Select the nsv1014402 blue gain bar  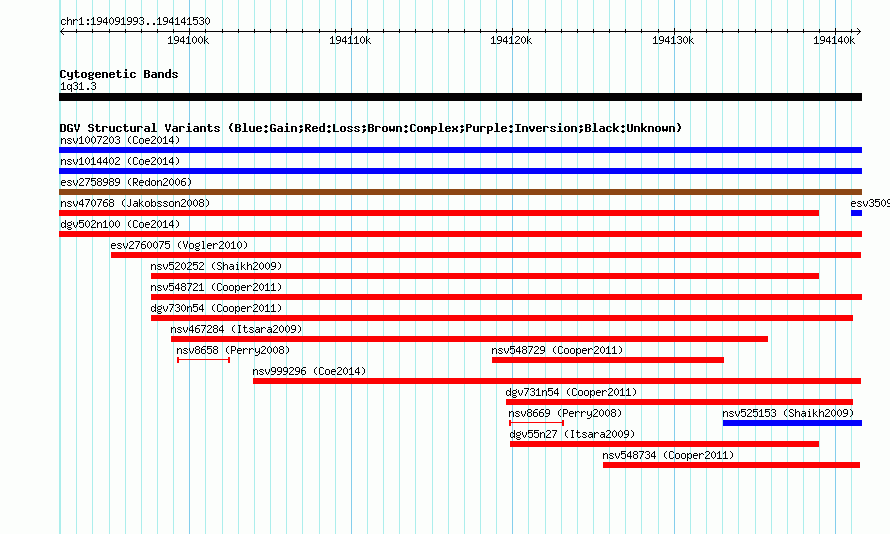tap(460, 171)
